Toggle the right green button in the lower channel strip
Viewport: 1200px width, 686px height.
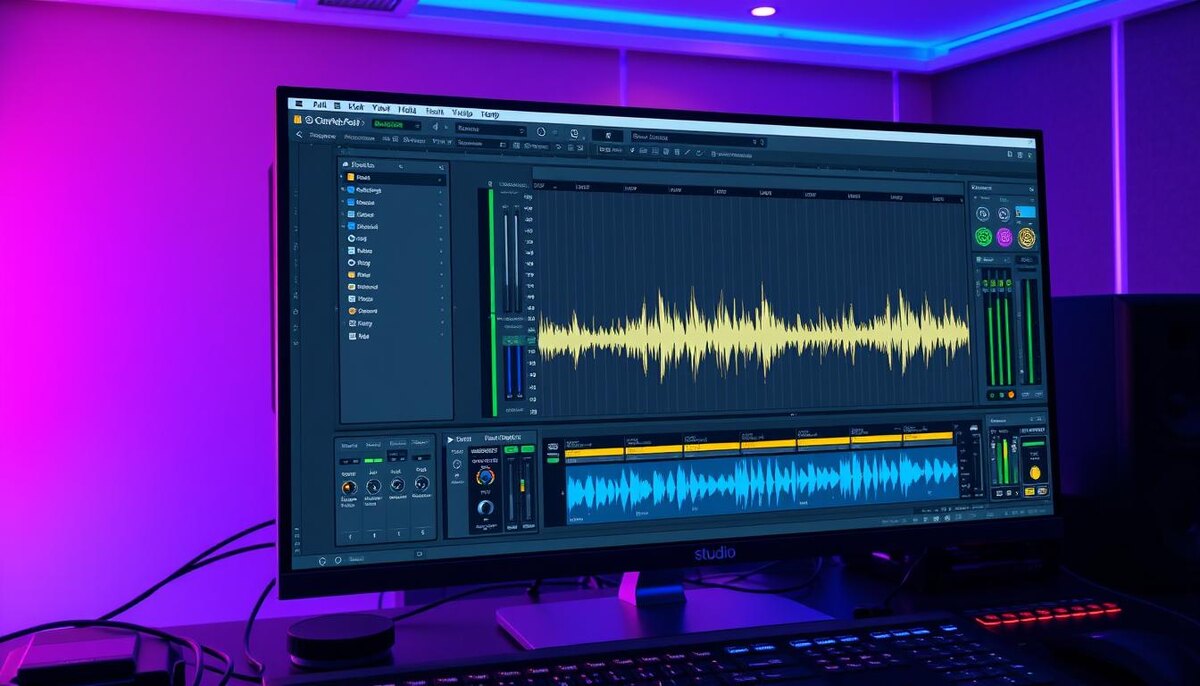[x=526, y=450]
